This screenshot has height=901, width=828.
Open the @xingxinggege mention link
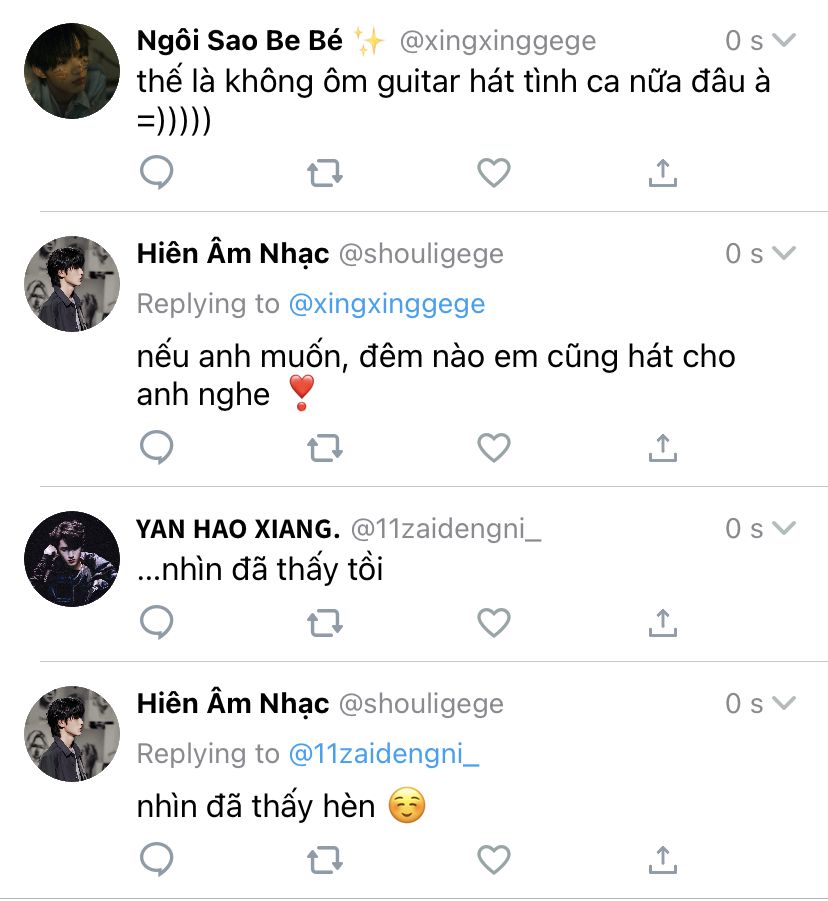tap(386, 304)
